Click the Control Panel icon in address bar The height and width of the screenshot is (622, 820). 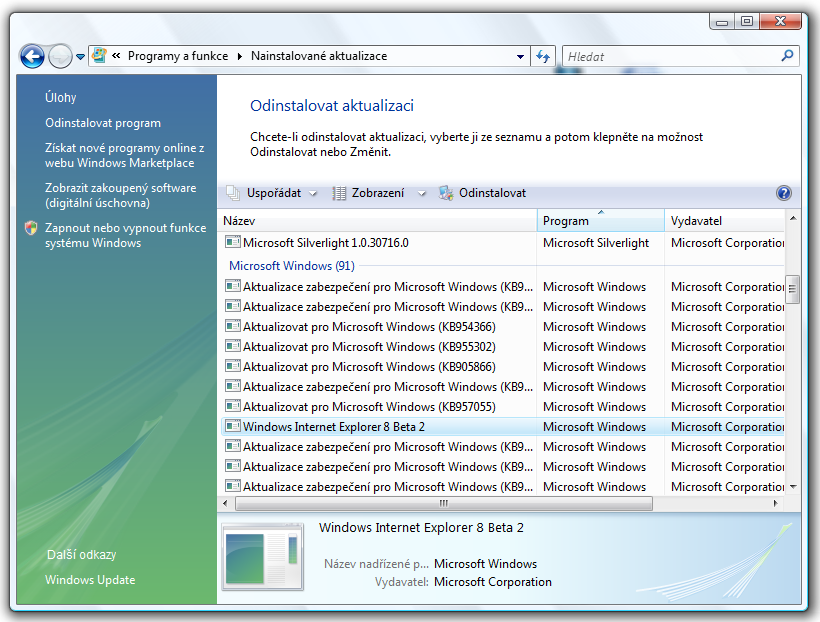(x=99, y=55)
